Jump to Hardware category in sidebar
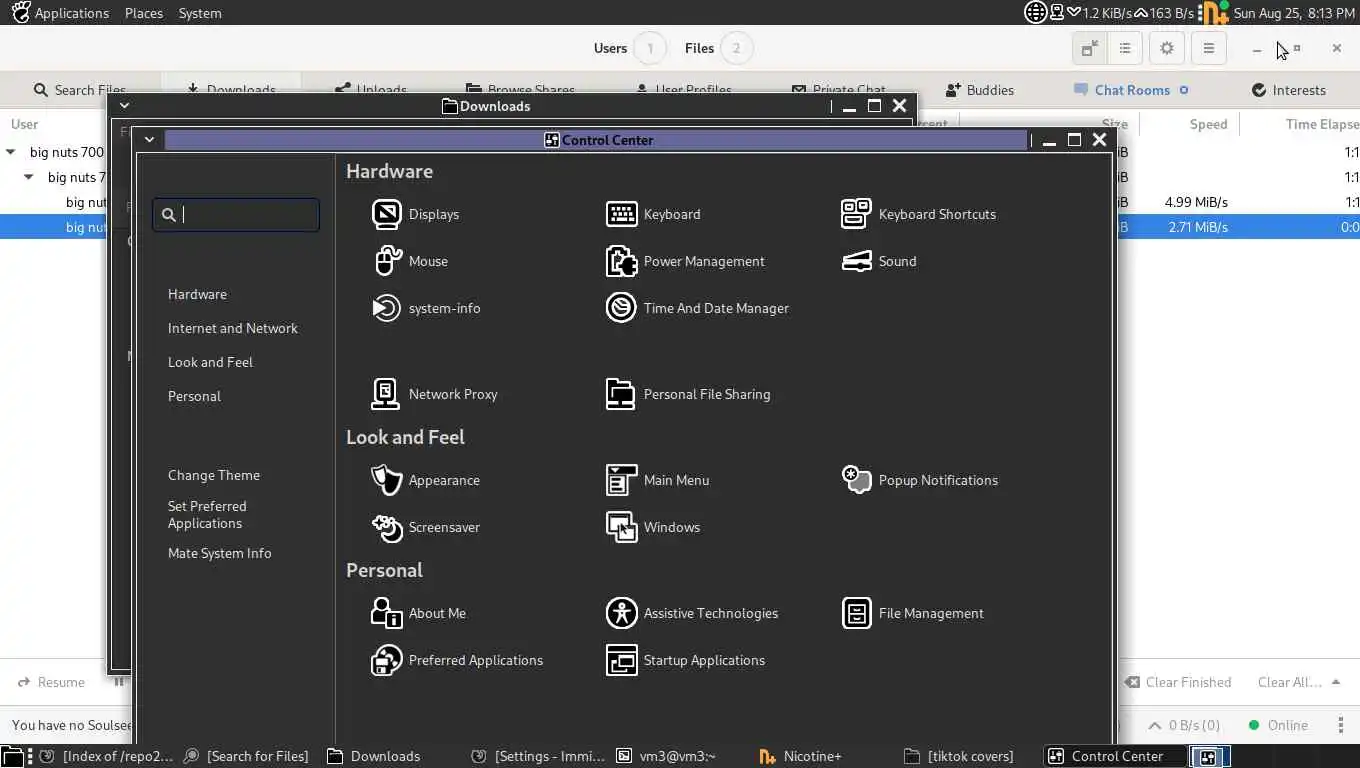Image resolution: width=1360 pixels, height=768 pixels. point(197,294)
